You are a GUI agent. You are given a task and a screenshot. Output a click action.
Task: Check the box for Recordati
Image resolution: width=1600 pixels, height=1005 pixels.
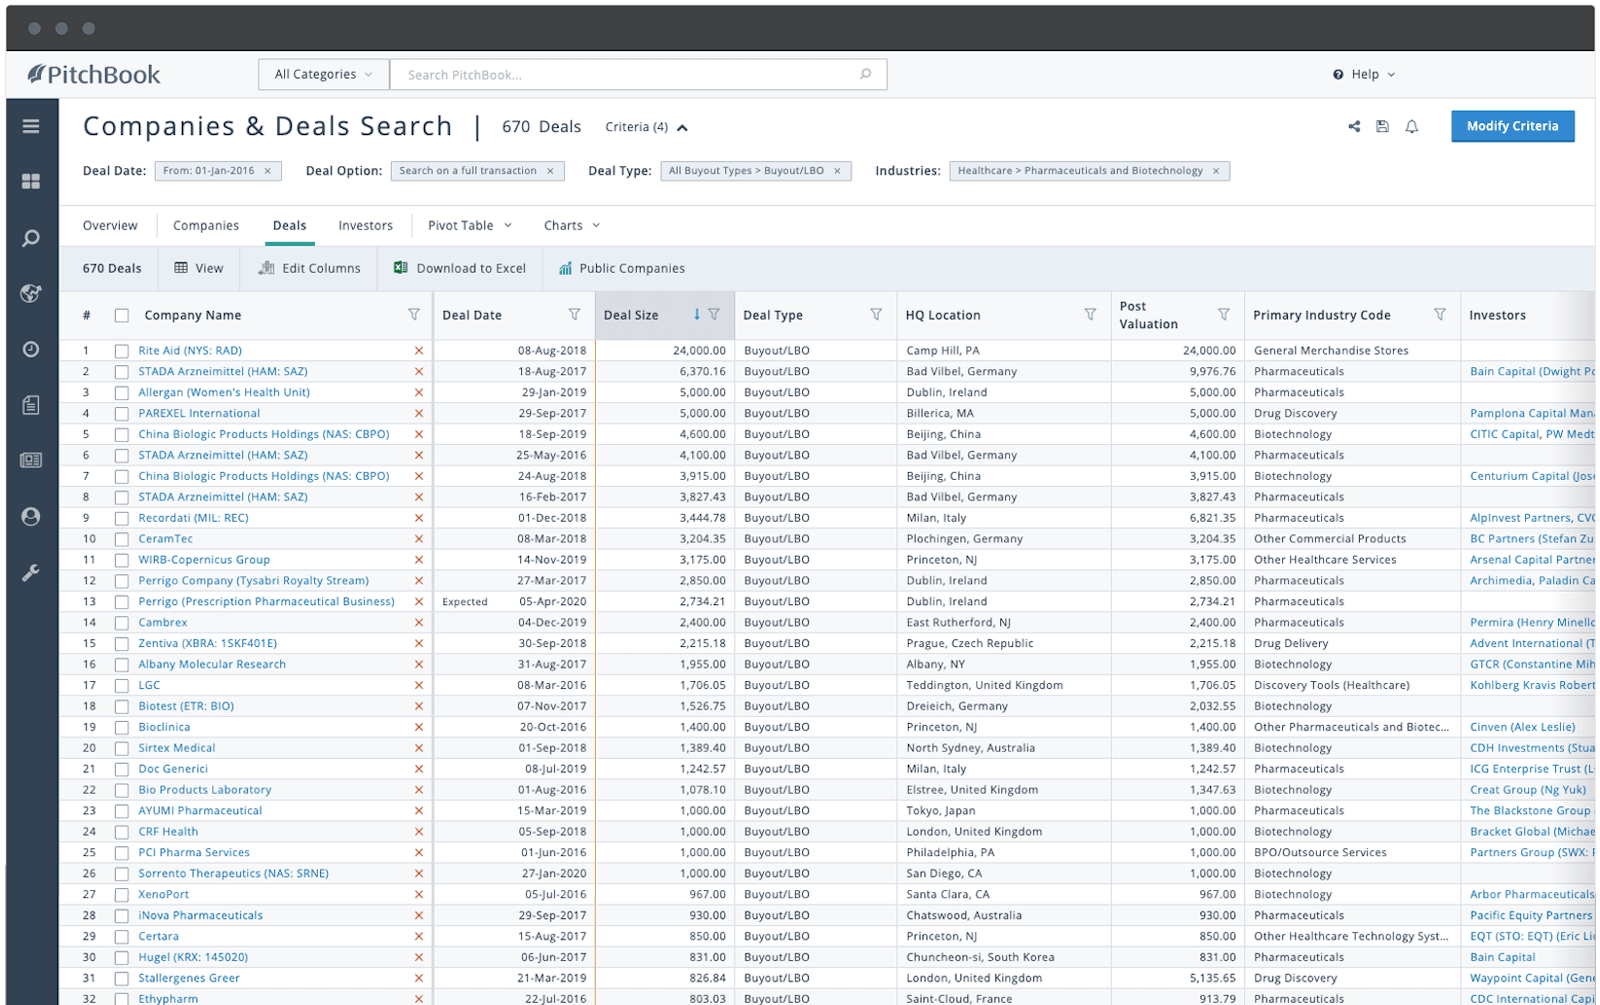click(121, 518)
